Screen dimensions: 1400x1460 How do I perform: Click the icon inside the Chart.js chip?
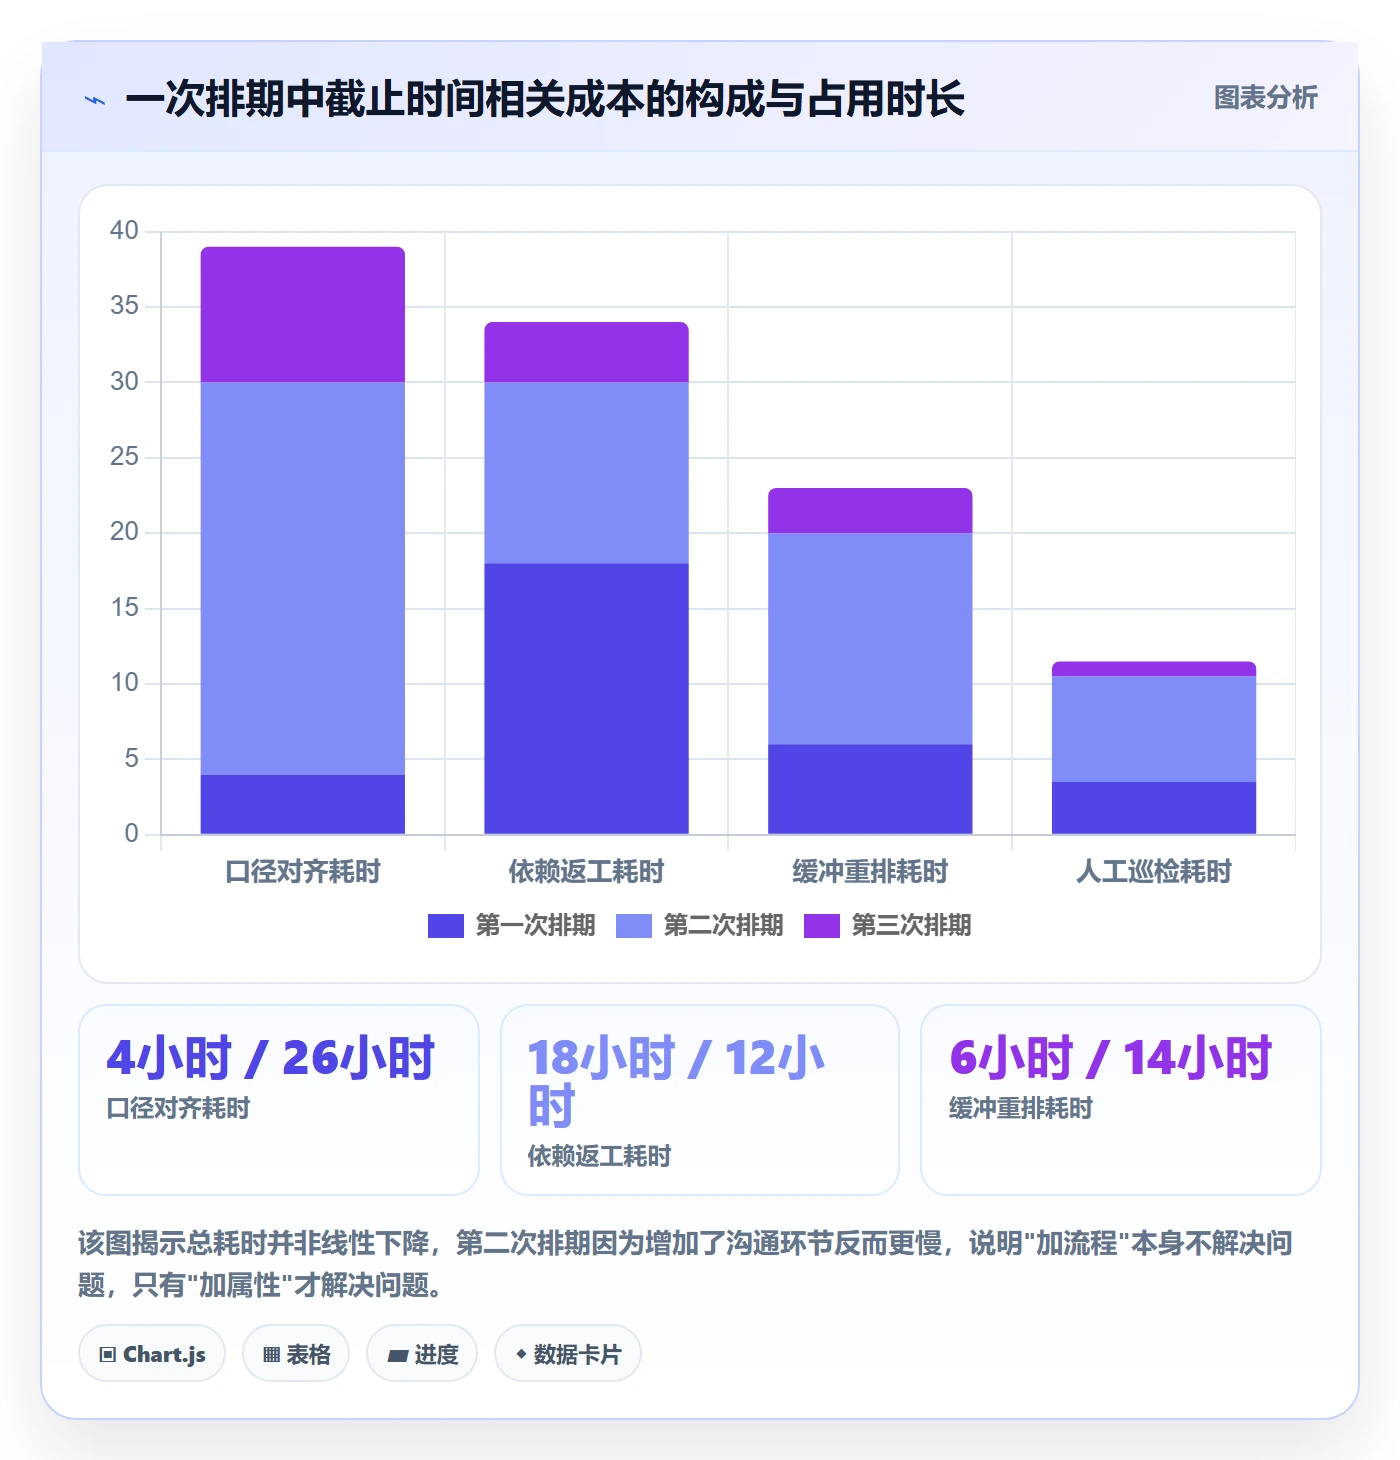(108, 1355)
